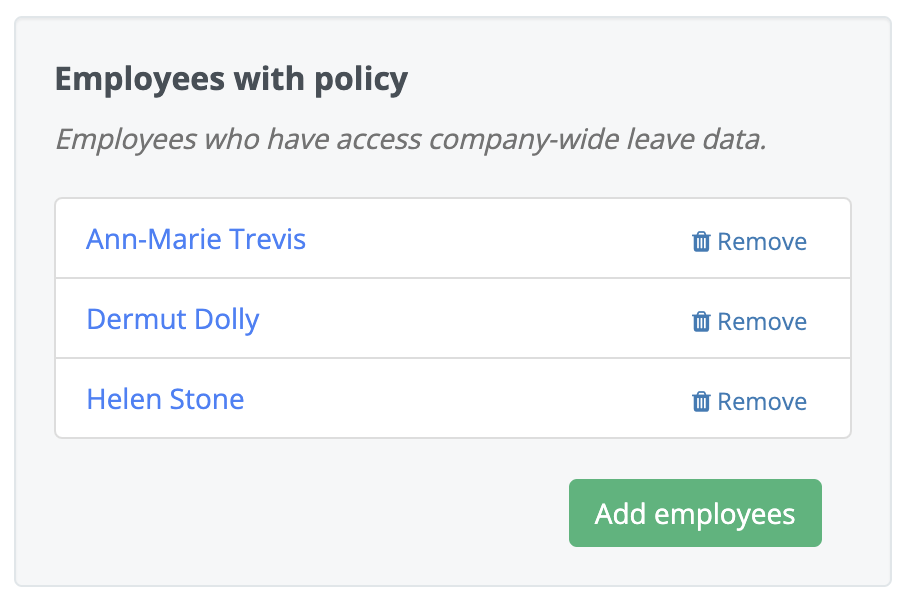Select the row containing Dermut Dolly

[450, 318]
